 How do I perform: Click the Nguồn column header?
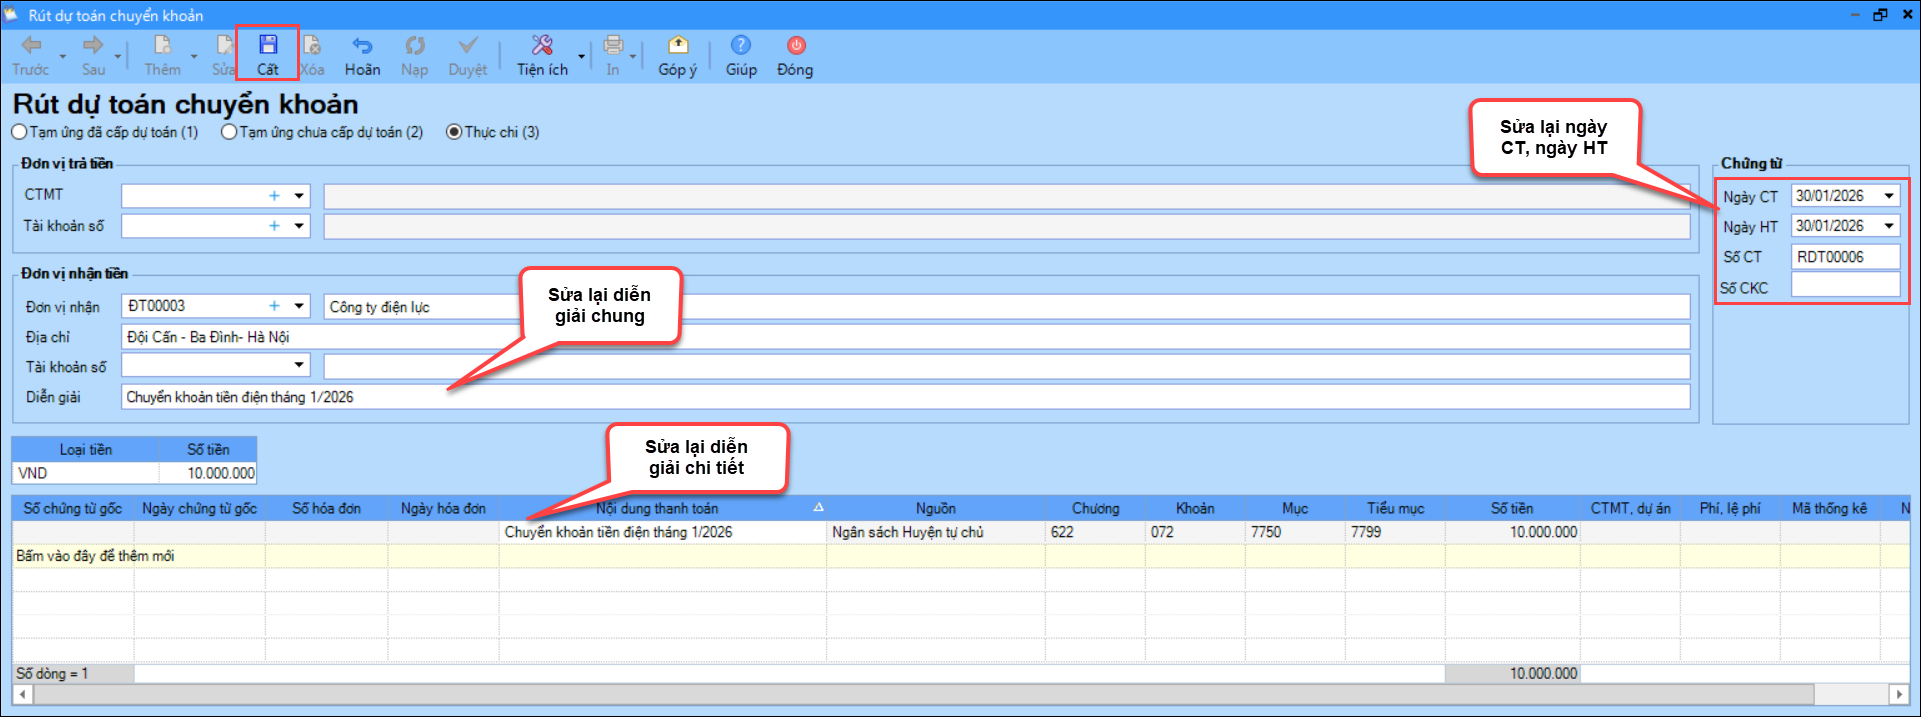[936, 508]
